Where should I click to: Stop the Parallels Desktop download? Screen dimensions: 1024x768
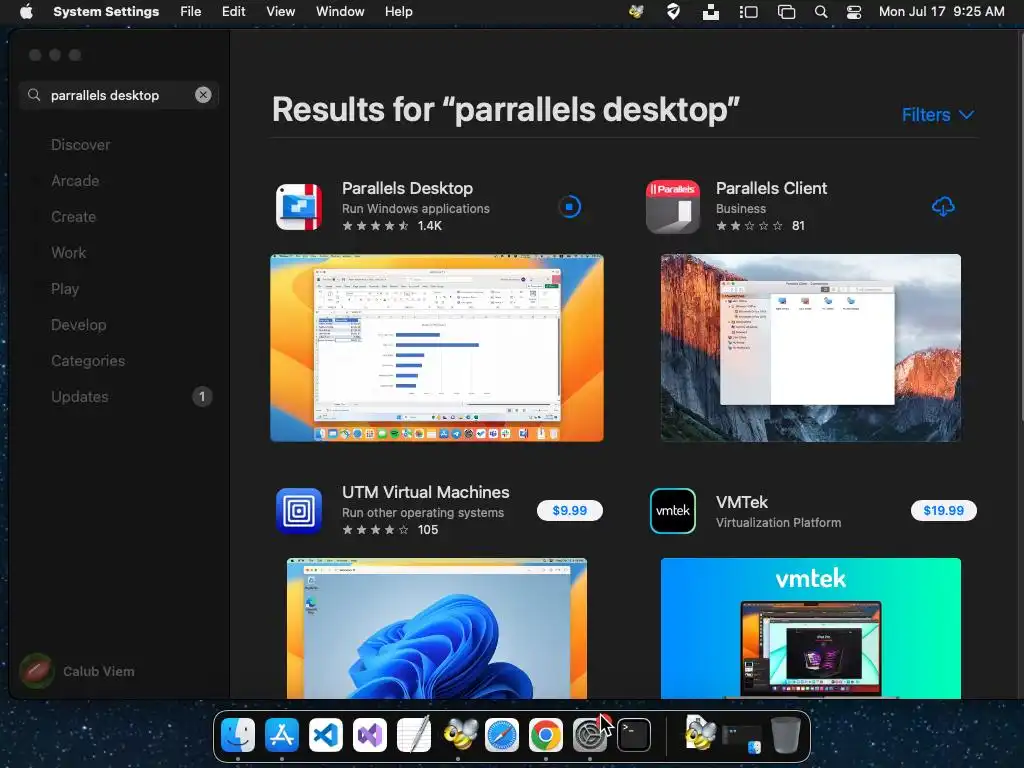coord(569,207)
